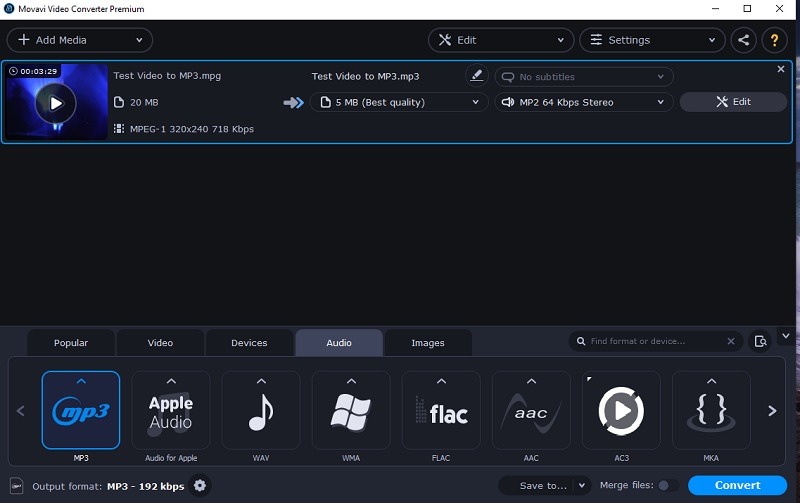800x503 pixels.
Task: Select the FLAC format icon
Action: point(441,410)
